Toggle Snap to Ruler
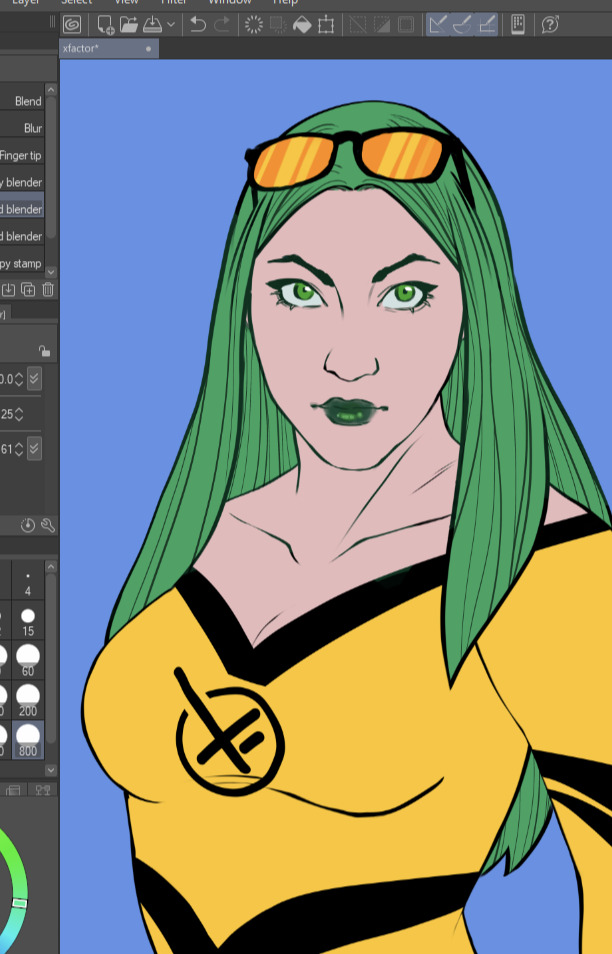 click(437, 25)
